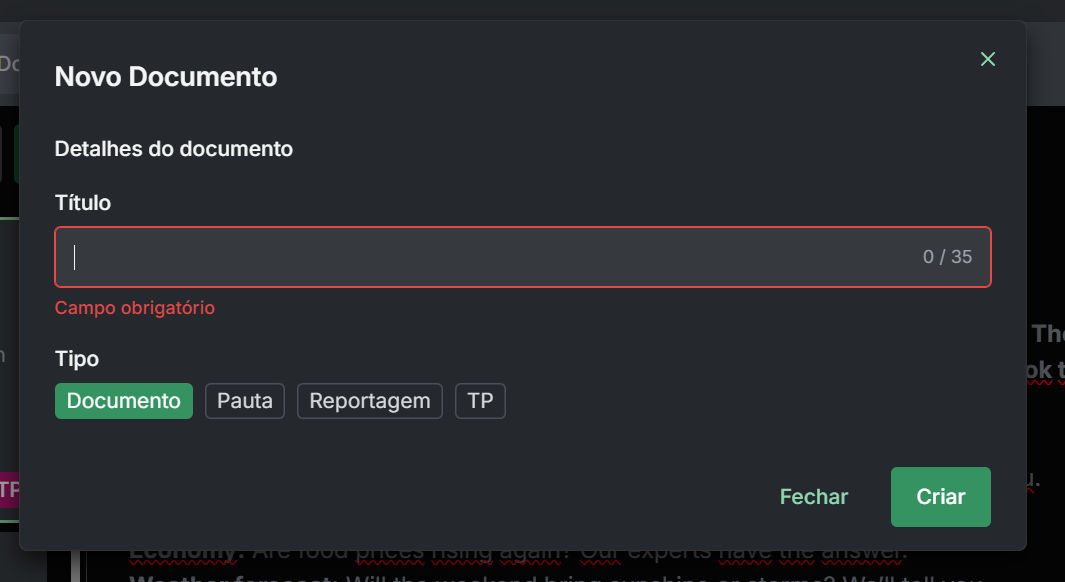Image resolution: width=1065 pixels, height=582 pixels.
Task: Click the Detalhes do documento heading
Action: point(173,148)
